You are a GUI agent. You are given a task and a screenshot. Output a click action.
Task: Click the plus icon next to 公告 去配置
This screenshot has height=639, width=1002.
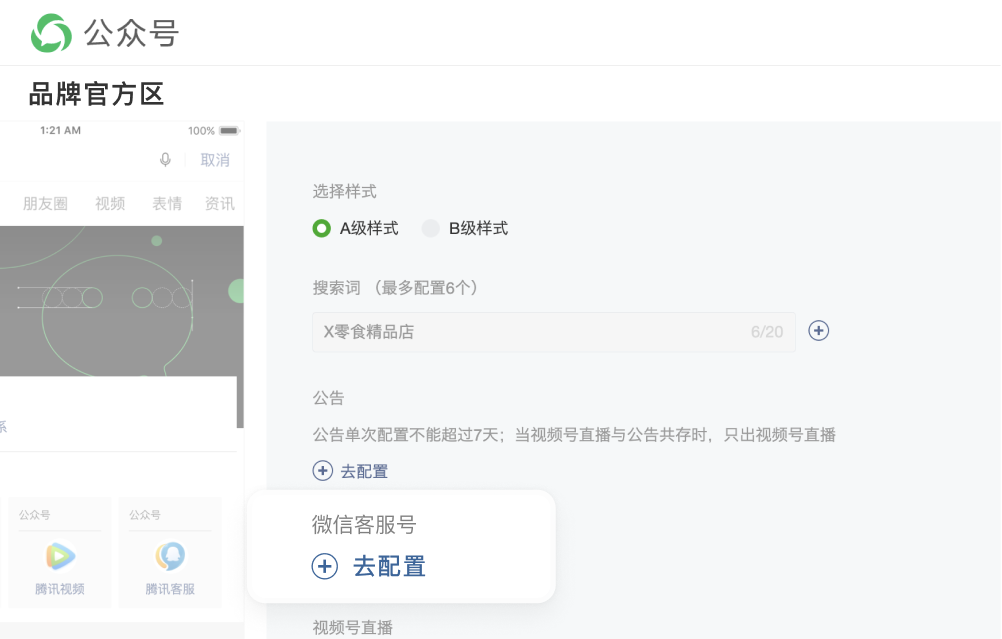322,471
